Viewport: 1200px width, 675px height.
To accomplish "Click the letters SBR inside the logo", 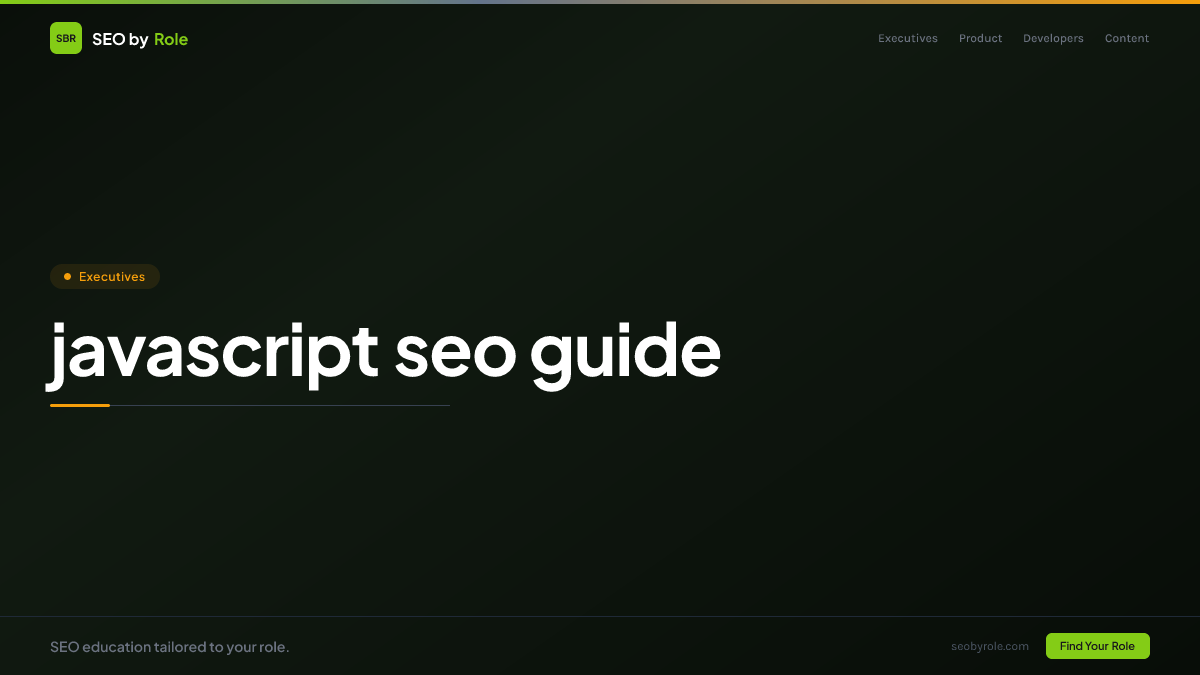I will click(66, 39).
